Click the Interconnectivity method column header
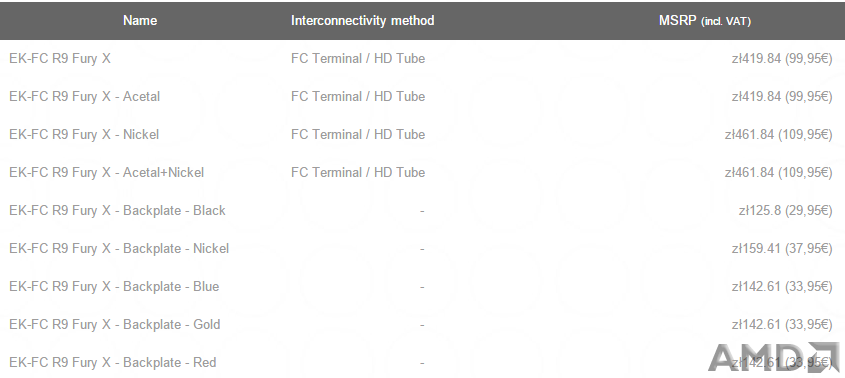The height and width of the screenshot is (378, 845). pyautogui.click(x=363, y=20)
